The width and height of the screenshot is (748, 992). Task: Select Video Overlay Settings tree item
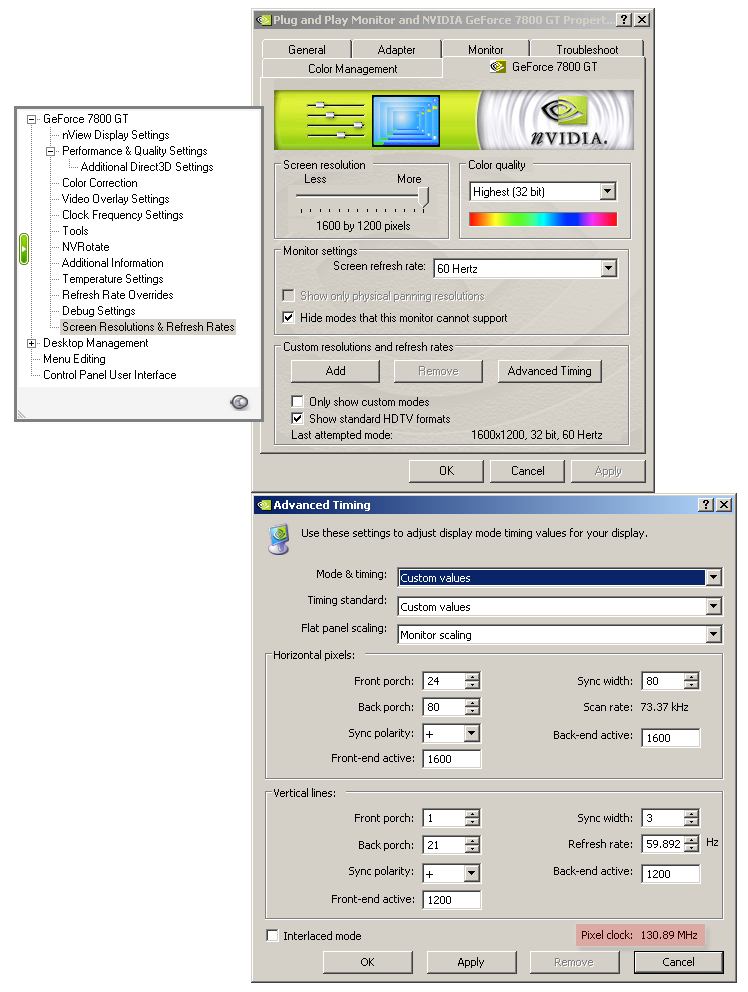116,199
